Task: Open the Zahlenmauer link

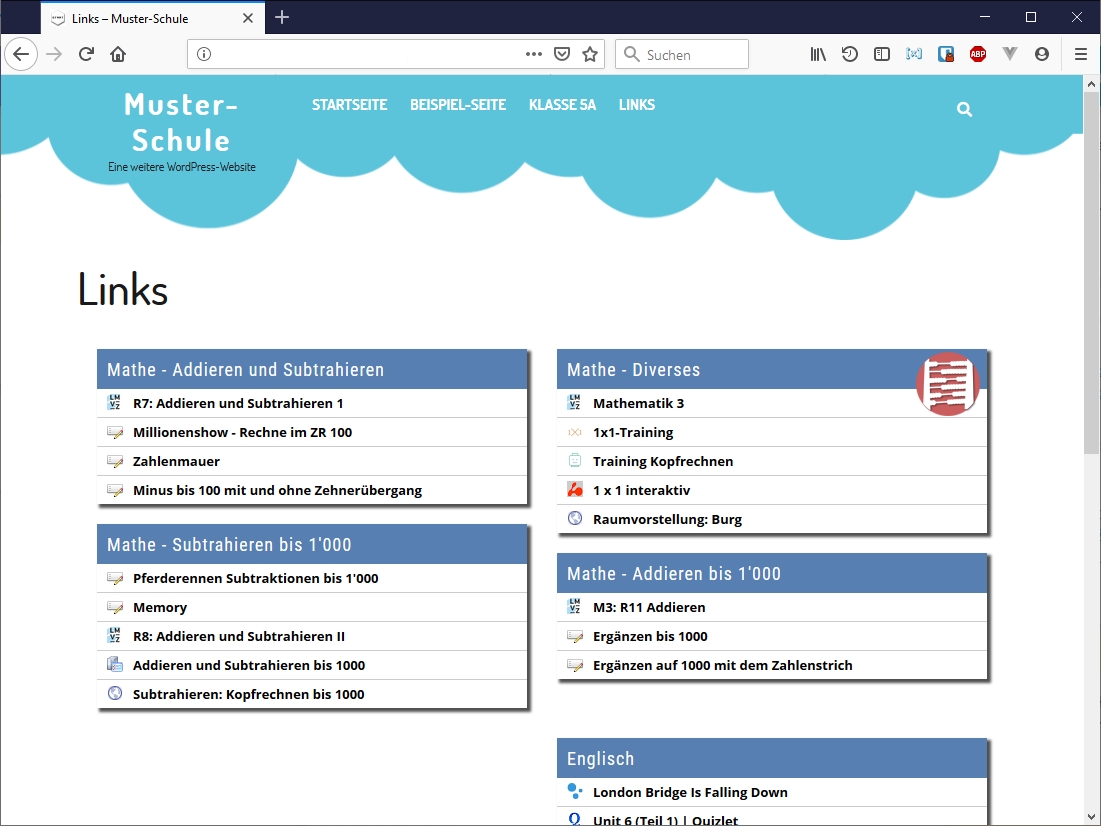Action: (176, 461)
